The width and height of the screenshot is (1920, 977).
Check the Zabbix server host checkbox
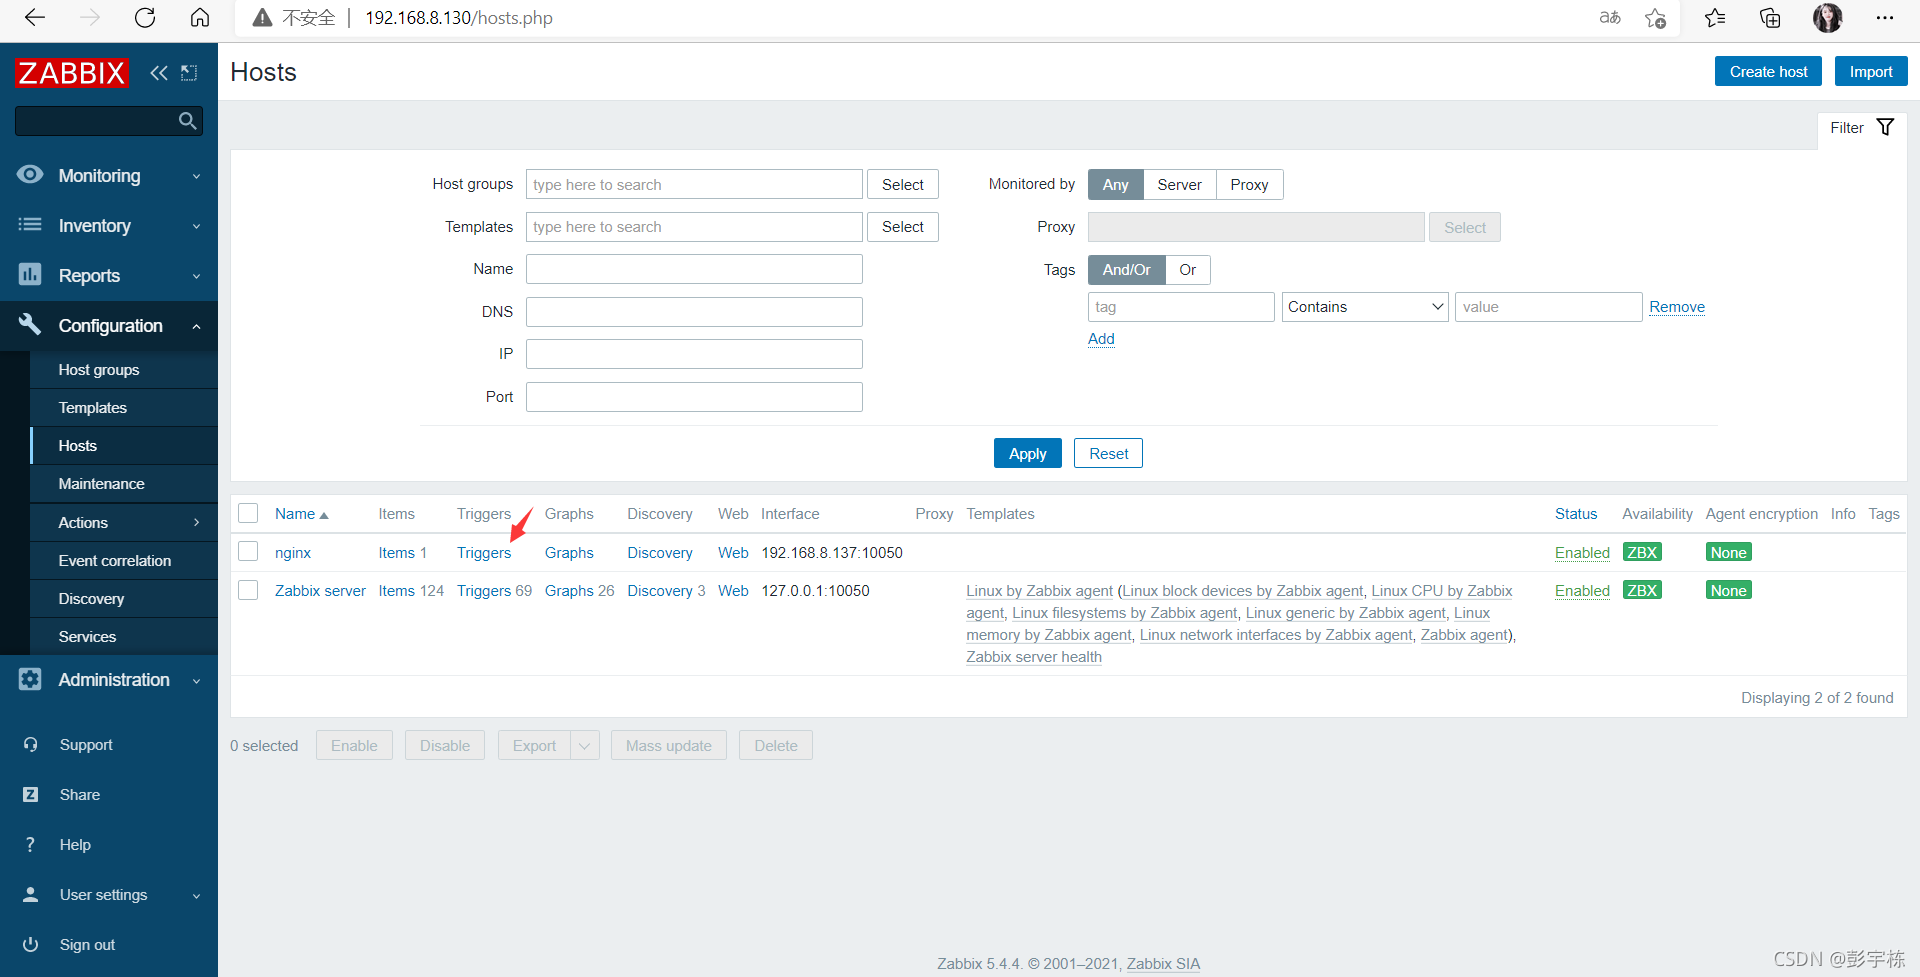click(x=248, y=590)
